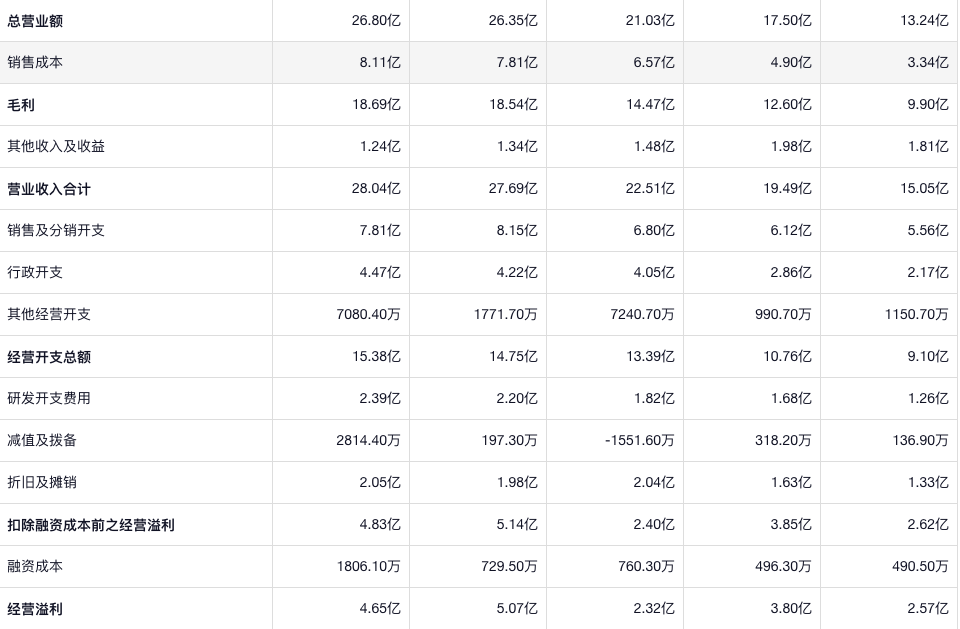Select the negative -1551.60万 impairment cell

[x=639, y=440]
